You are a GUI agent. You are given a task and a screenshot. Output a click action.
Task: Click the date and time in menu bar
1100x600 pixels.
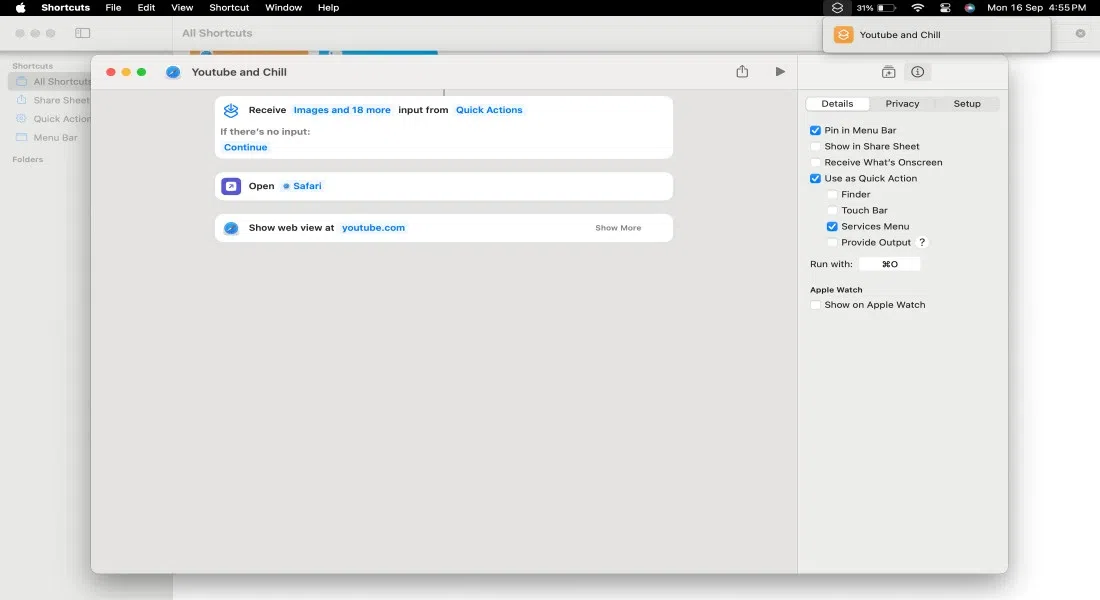(1036, 8)
